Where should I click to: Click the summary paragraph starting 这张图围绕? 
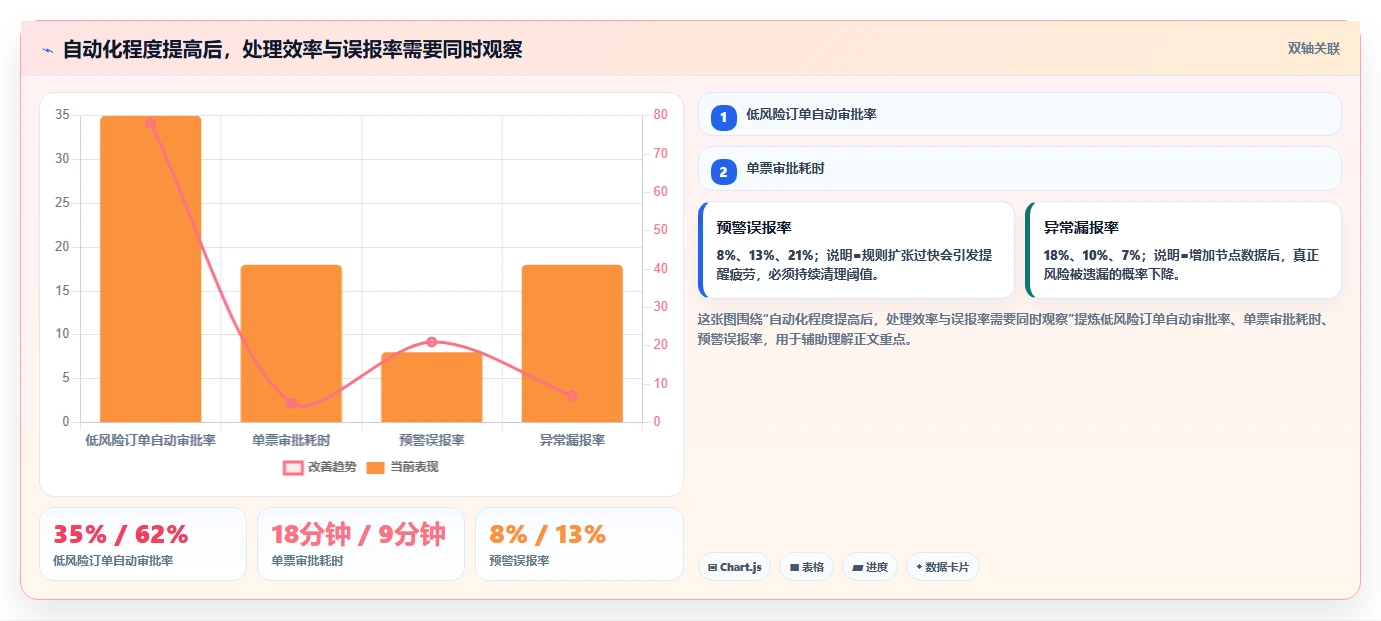pos(1012,329)
